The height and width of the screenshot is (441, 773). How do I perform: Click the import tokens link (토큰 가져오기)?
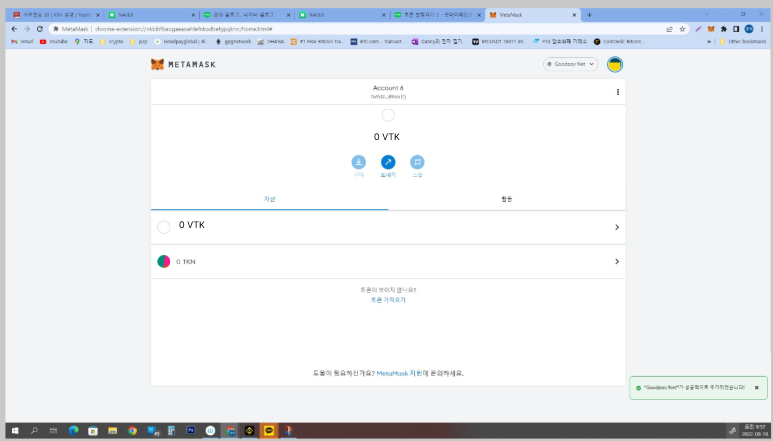pos(388,299)
